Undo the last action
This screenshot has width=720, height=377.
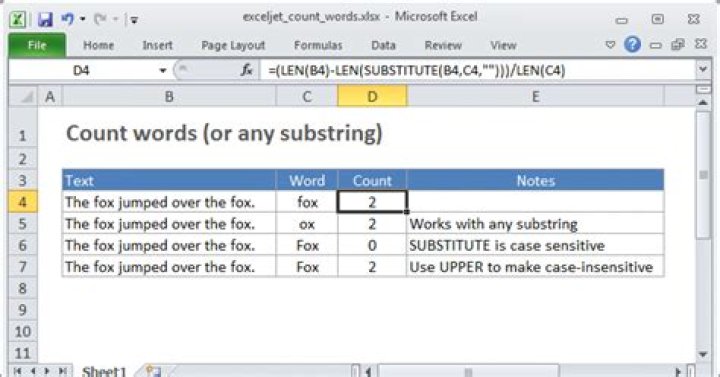pos(67,19)
